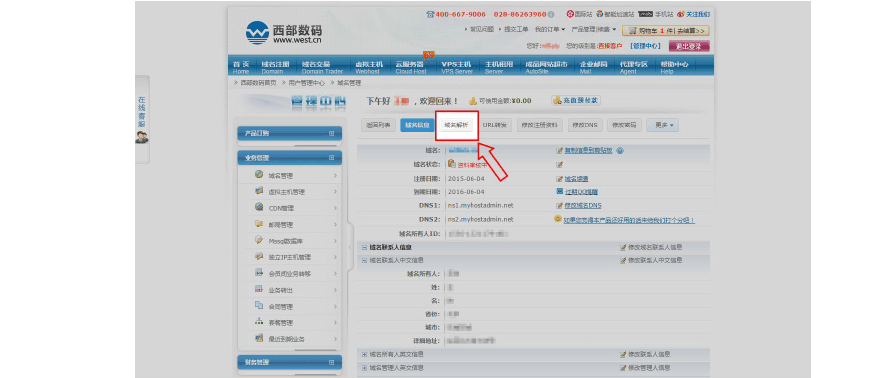Open the URL转发 tab
This screenshot has height=378, width=893.
[495, 125]
